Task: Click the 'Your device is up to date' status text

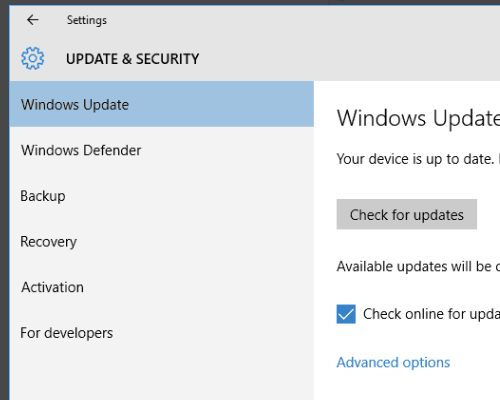Action: tap(415, 159)
